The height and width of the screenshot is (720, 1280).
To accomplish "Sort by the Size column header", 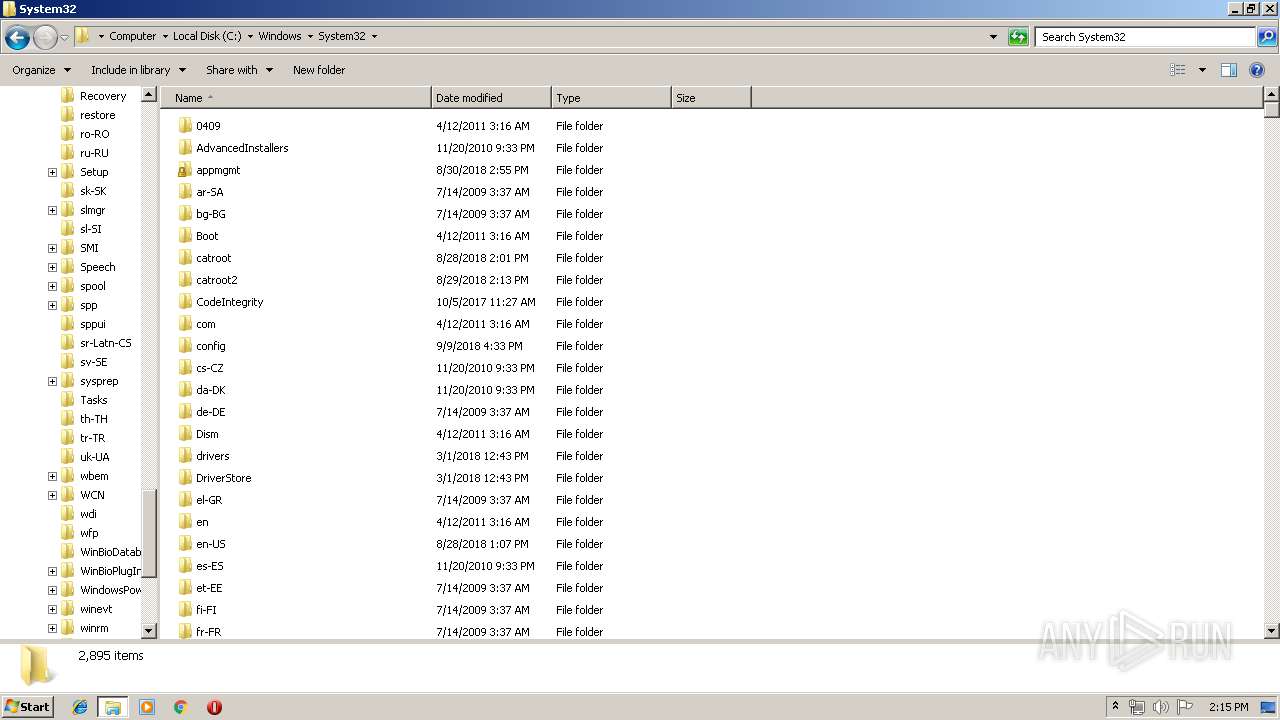I will 711,98.
